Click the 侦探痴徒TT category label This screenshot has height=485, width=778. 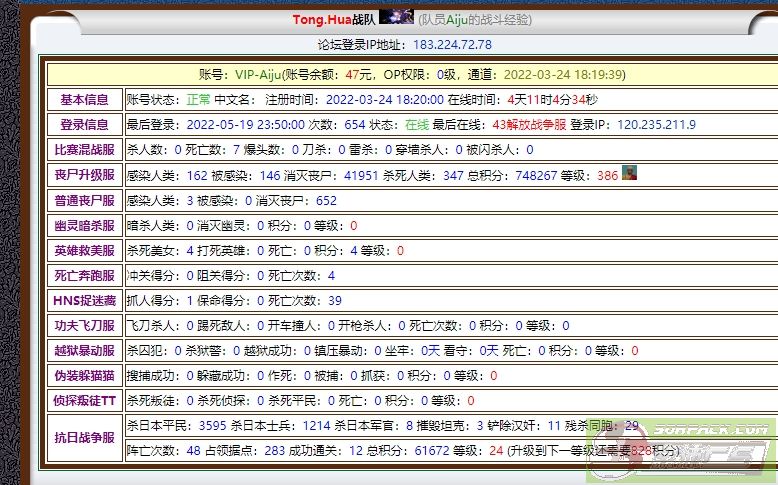pyautogui.click(x=84, y=400)
